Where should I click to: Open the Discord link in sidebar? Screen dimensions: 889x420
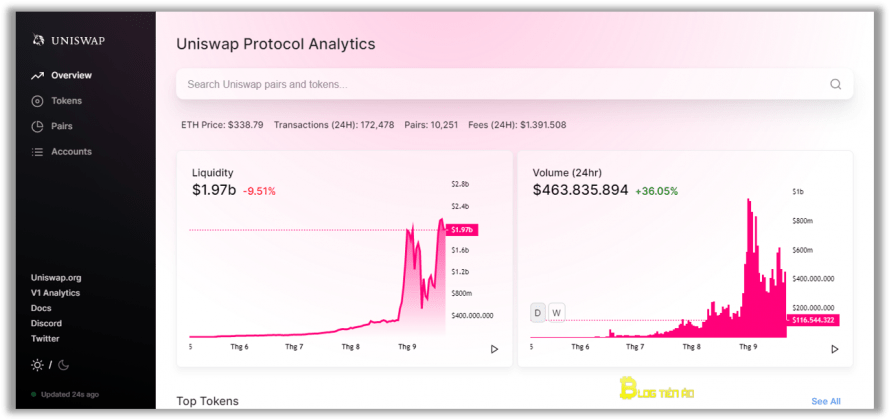pos(46,323)
